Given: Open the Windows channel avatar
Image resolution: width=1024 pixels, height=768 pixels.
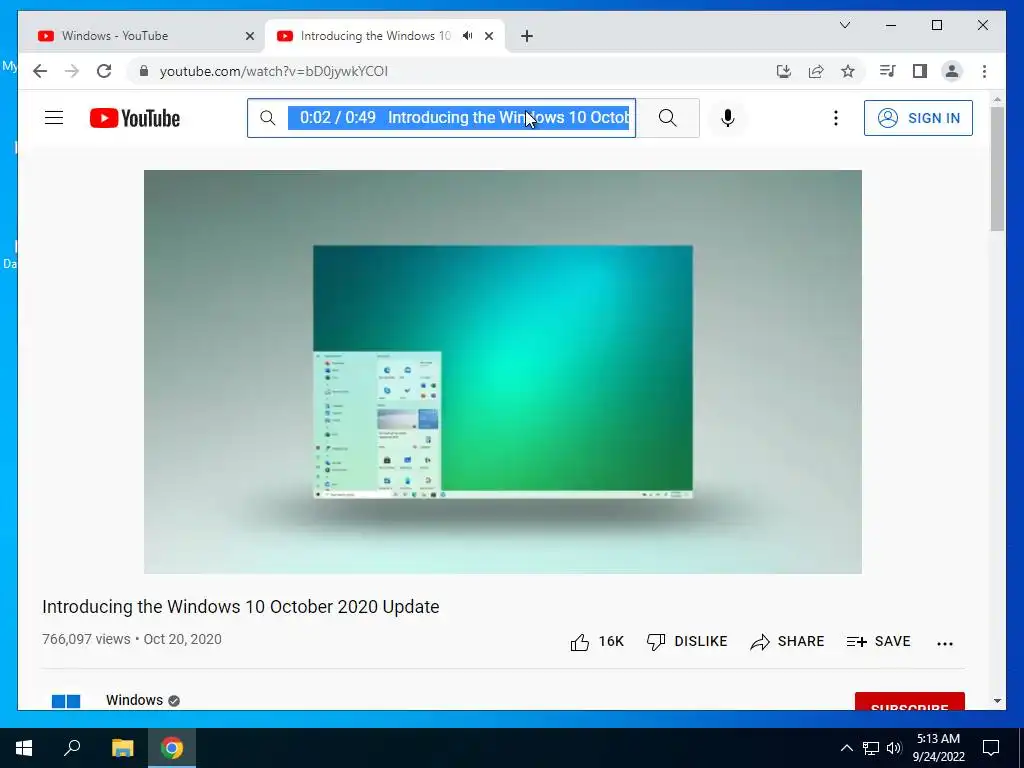Looking at the screenshot, I should (x=65, y=701).
